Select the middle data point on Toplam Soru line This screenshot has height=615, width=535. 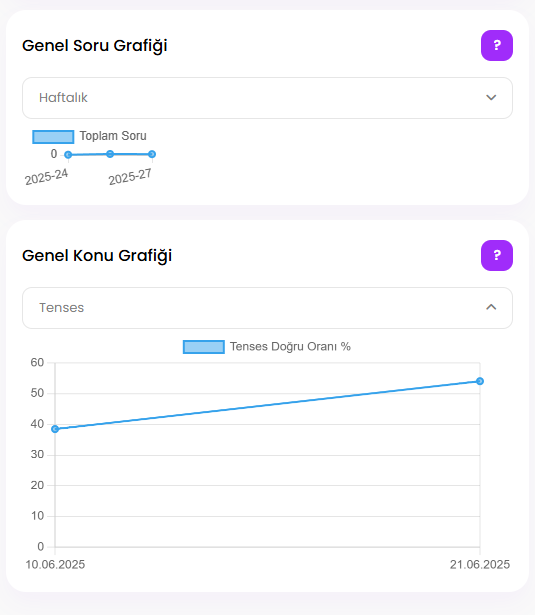click(110, 154)
